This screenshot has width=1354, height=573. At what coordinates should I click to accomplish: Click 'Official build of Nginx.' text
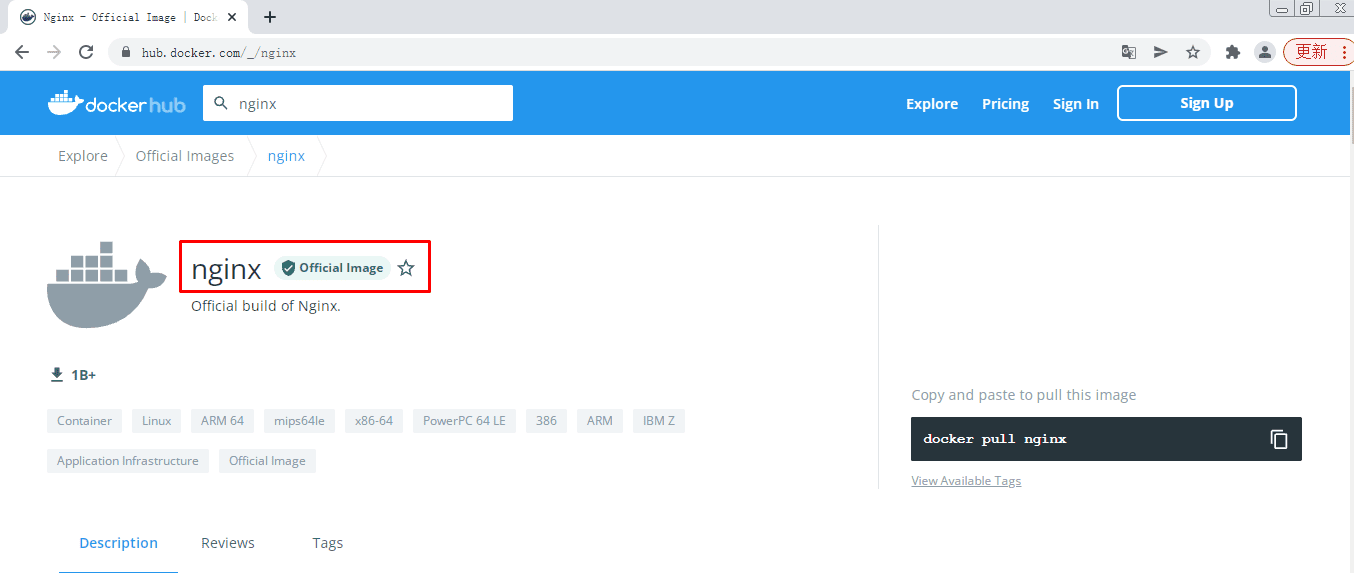point(266,306)
